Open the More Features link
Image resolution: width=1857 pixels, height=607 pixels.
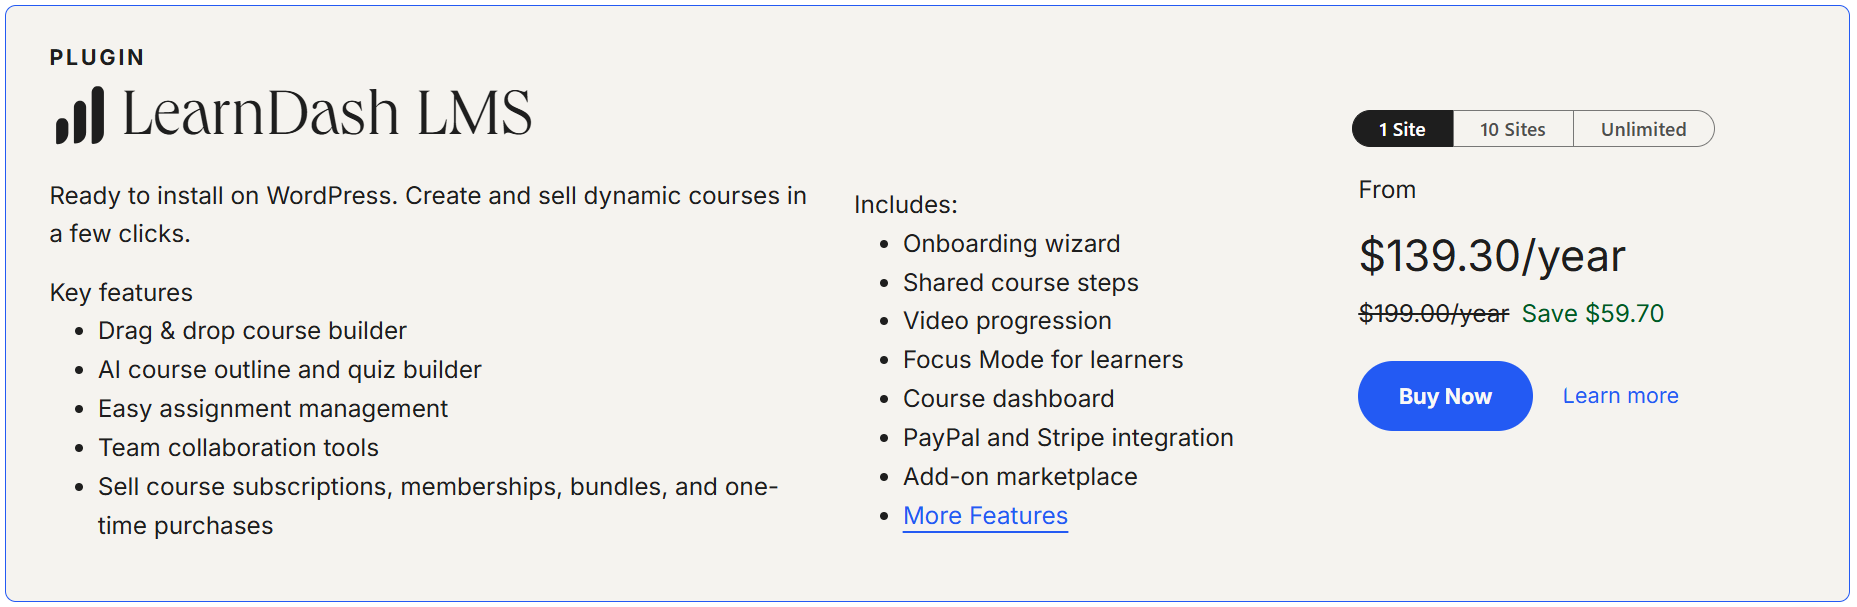[984, 515]
